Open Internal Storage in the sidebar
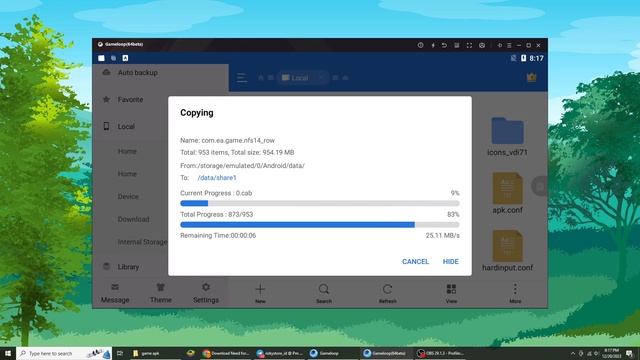Screen dimensions: 640x360 click(x=142, y=242)
